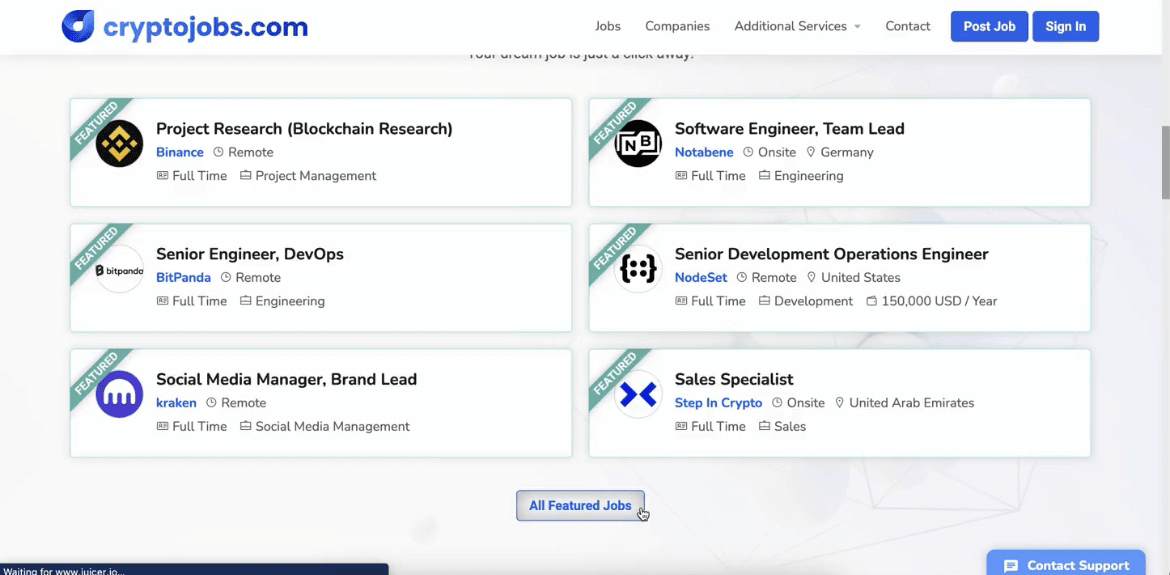Screen dimensions: 1170x575
Task: Expand the Additional Services dropdown
Action: [x=798, y=26]
